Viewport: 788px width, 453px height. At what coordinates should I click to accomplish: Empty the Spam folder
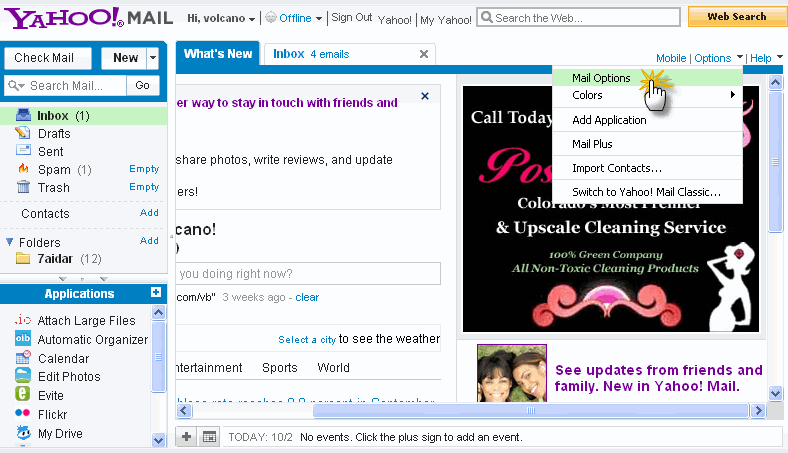click(x=144, y=168)
